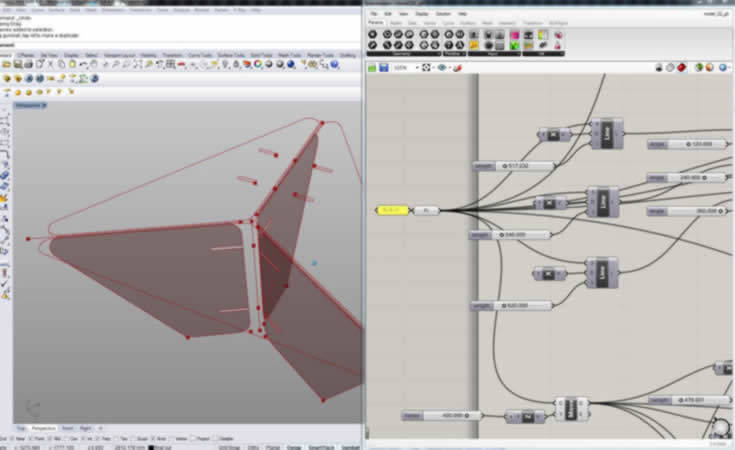Open the Perspective viewport title dropdown
This screenshot has height=450, width=735.
(30, 105)
